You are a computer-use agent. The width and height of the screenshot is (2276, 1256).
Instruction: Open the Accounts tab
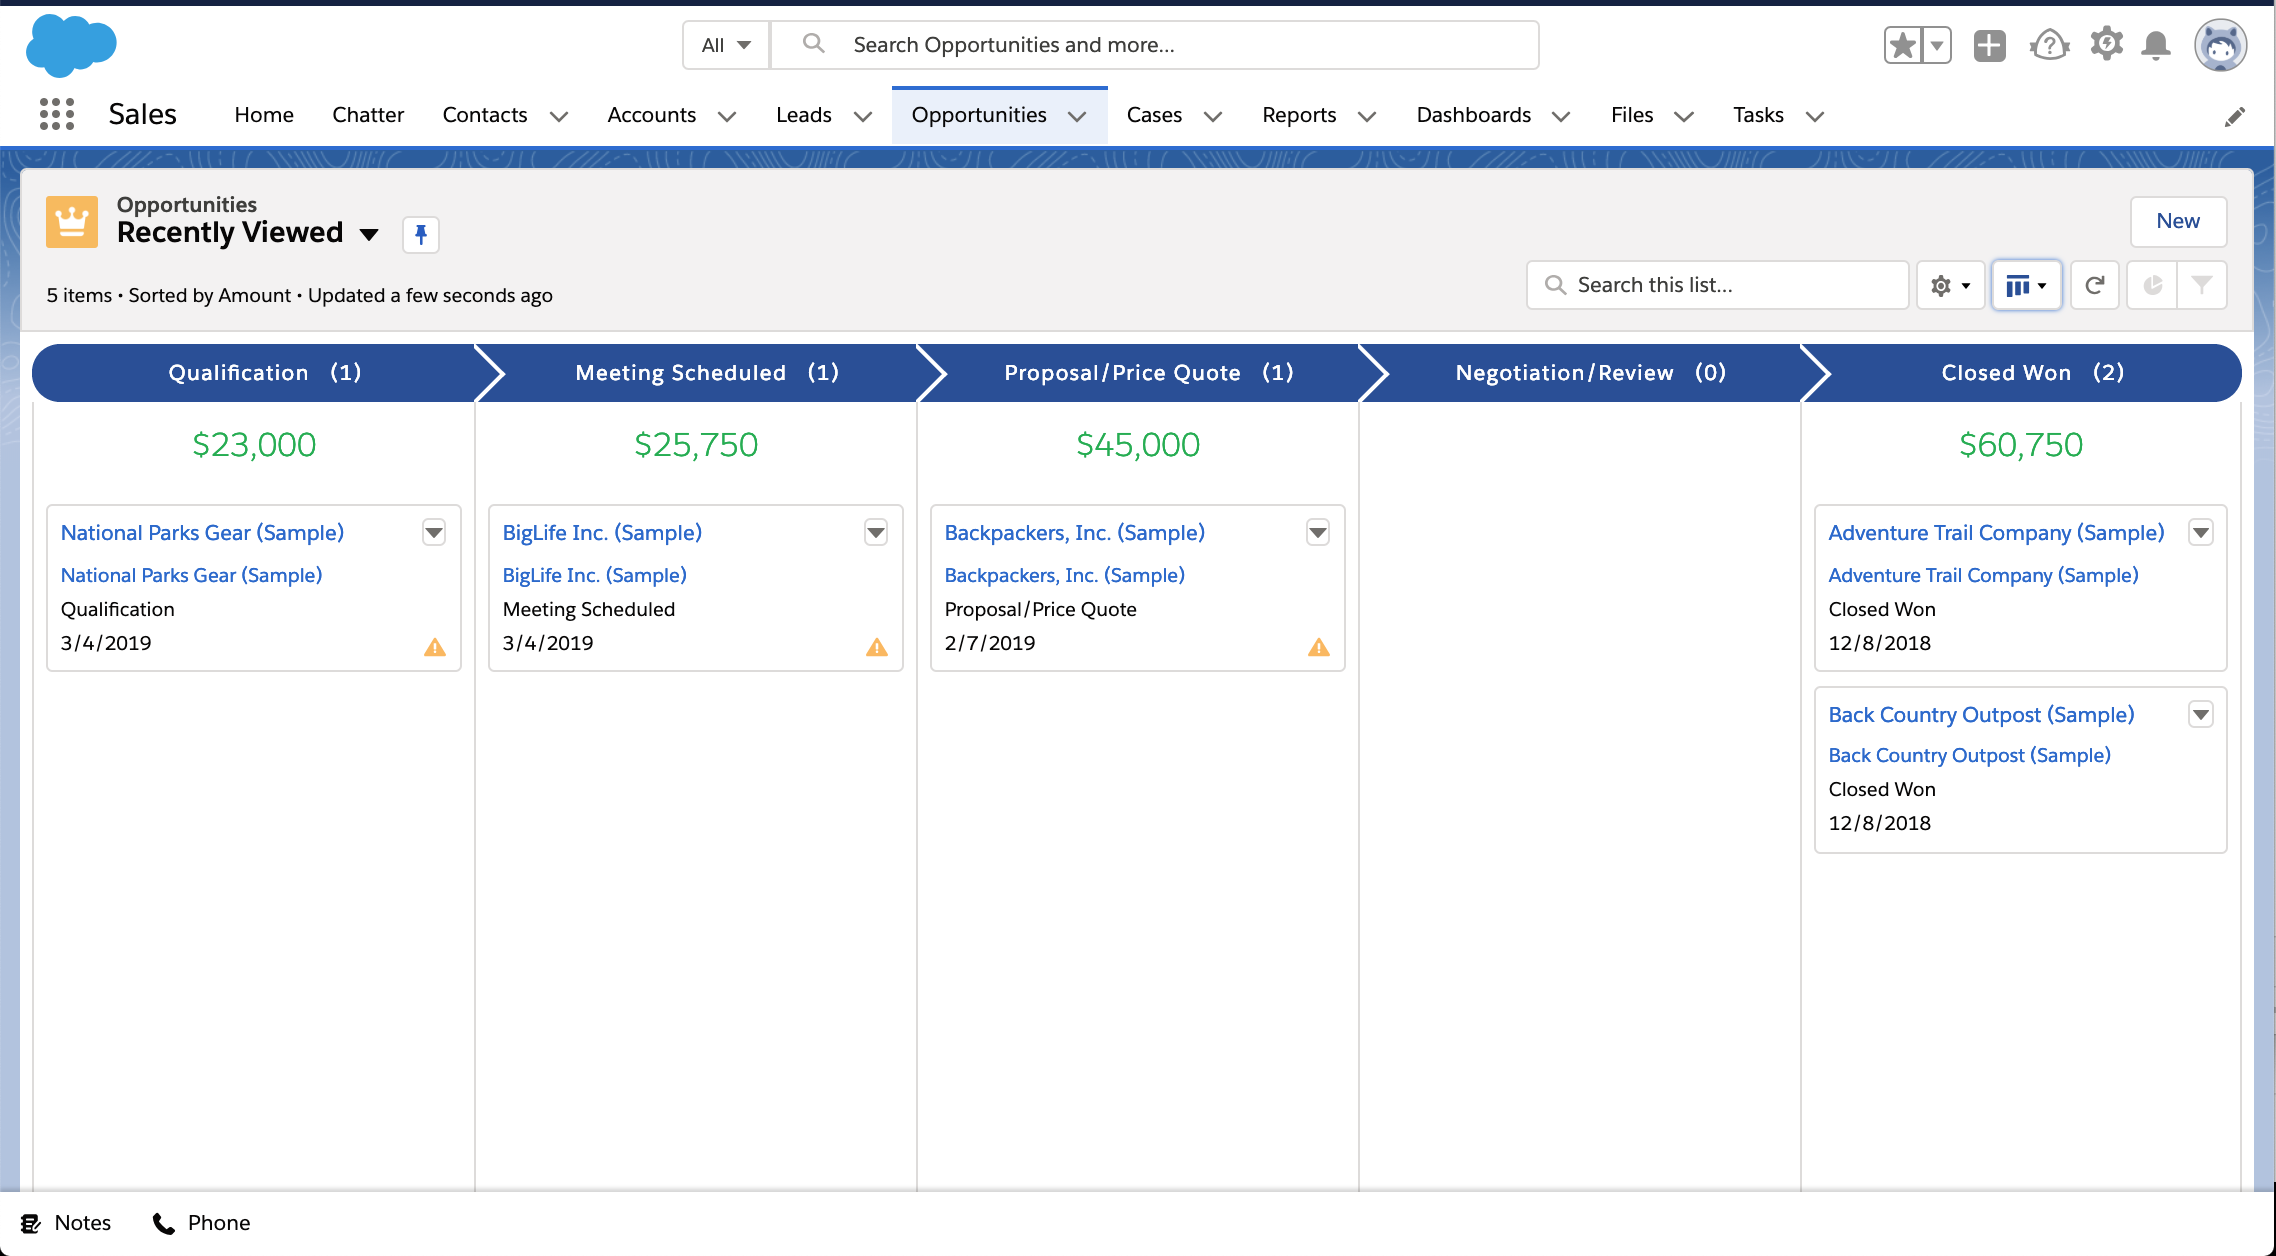click(652, 115)
